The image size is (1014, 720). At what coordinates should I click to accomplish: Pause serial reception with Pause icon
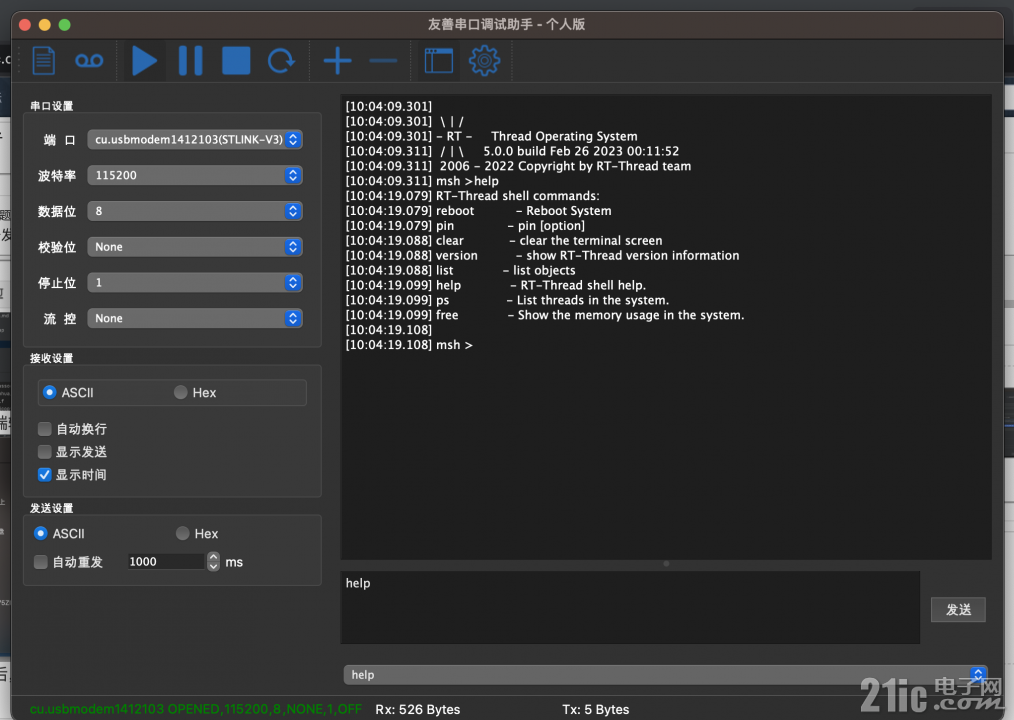pyautogui.click(x=190, y=61)
